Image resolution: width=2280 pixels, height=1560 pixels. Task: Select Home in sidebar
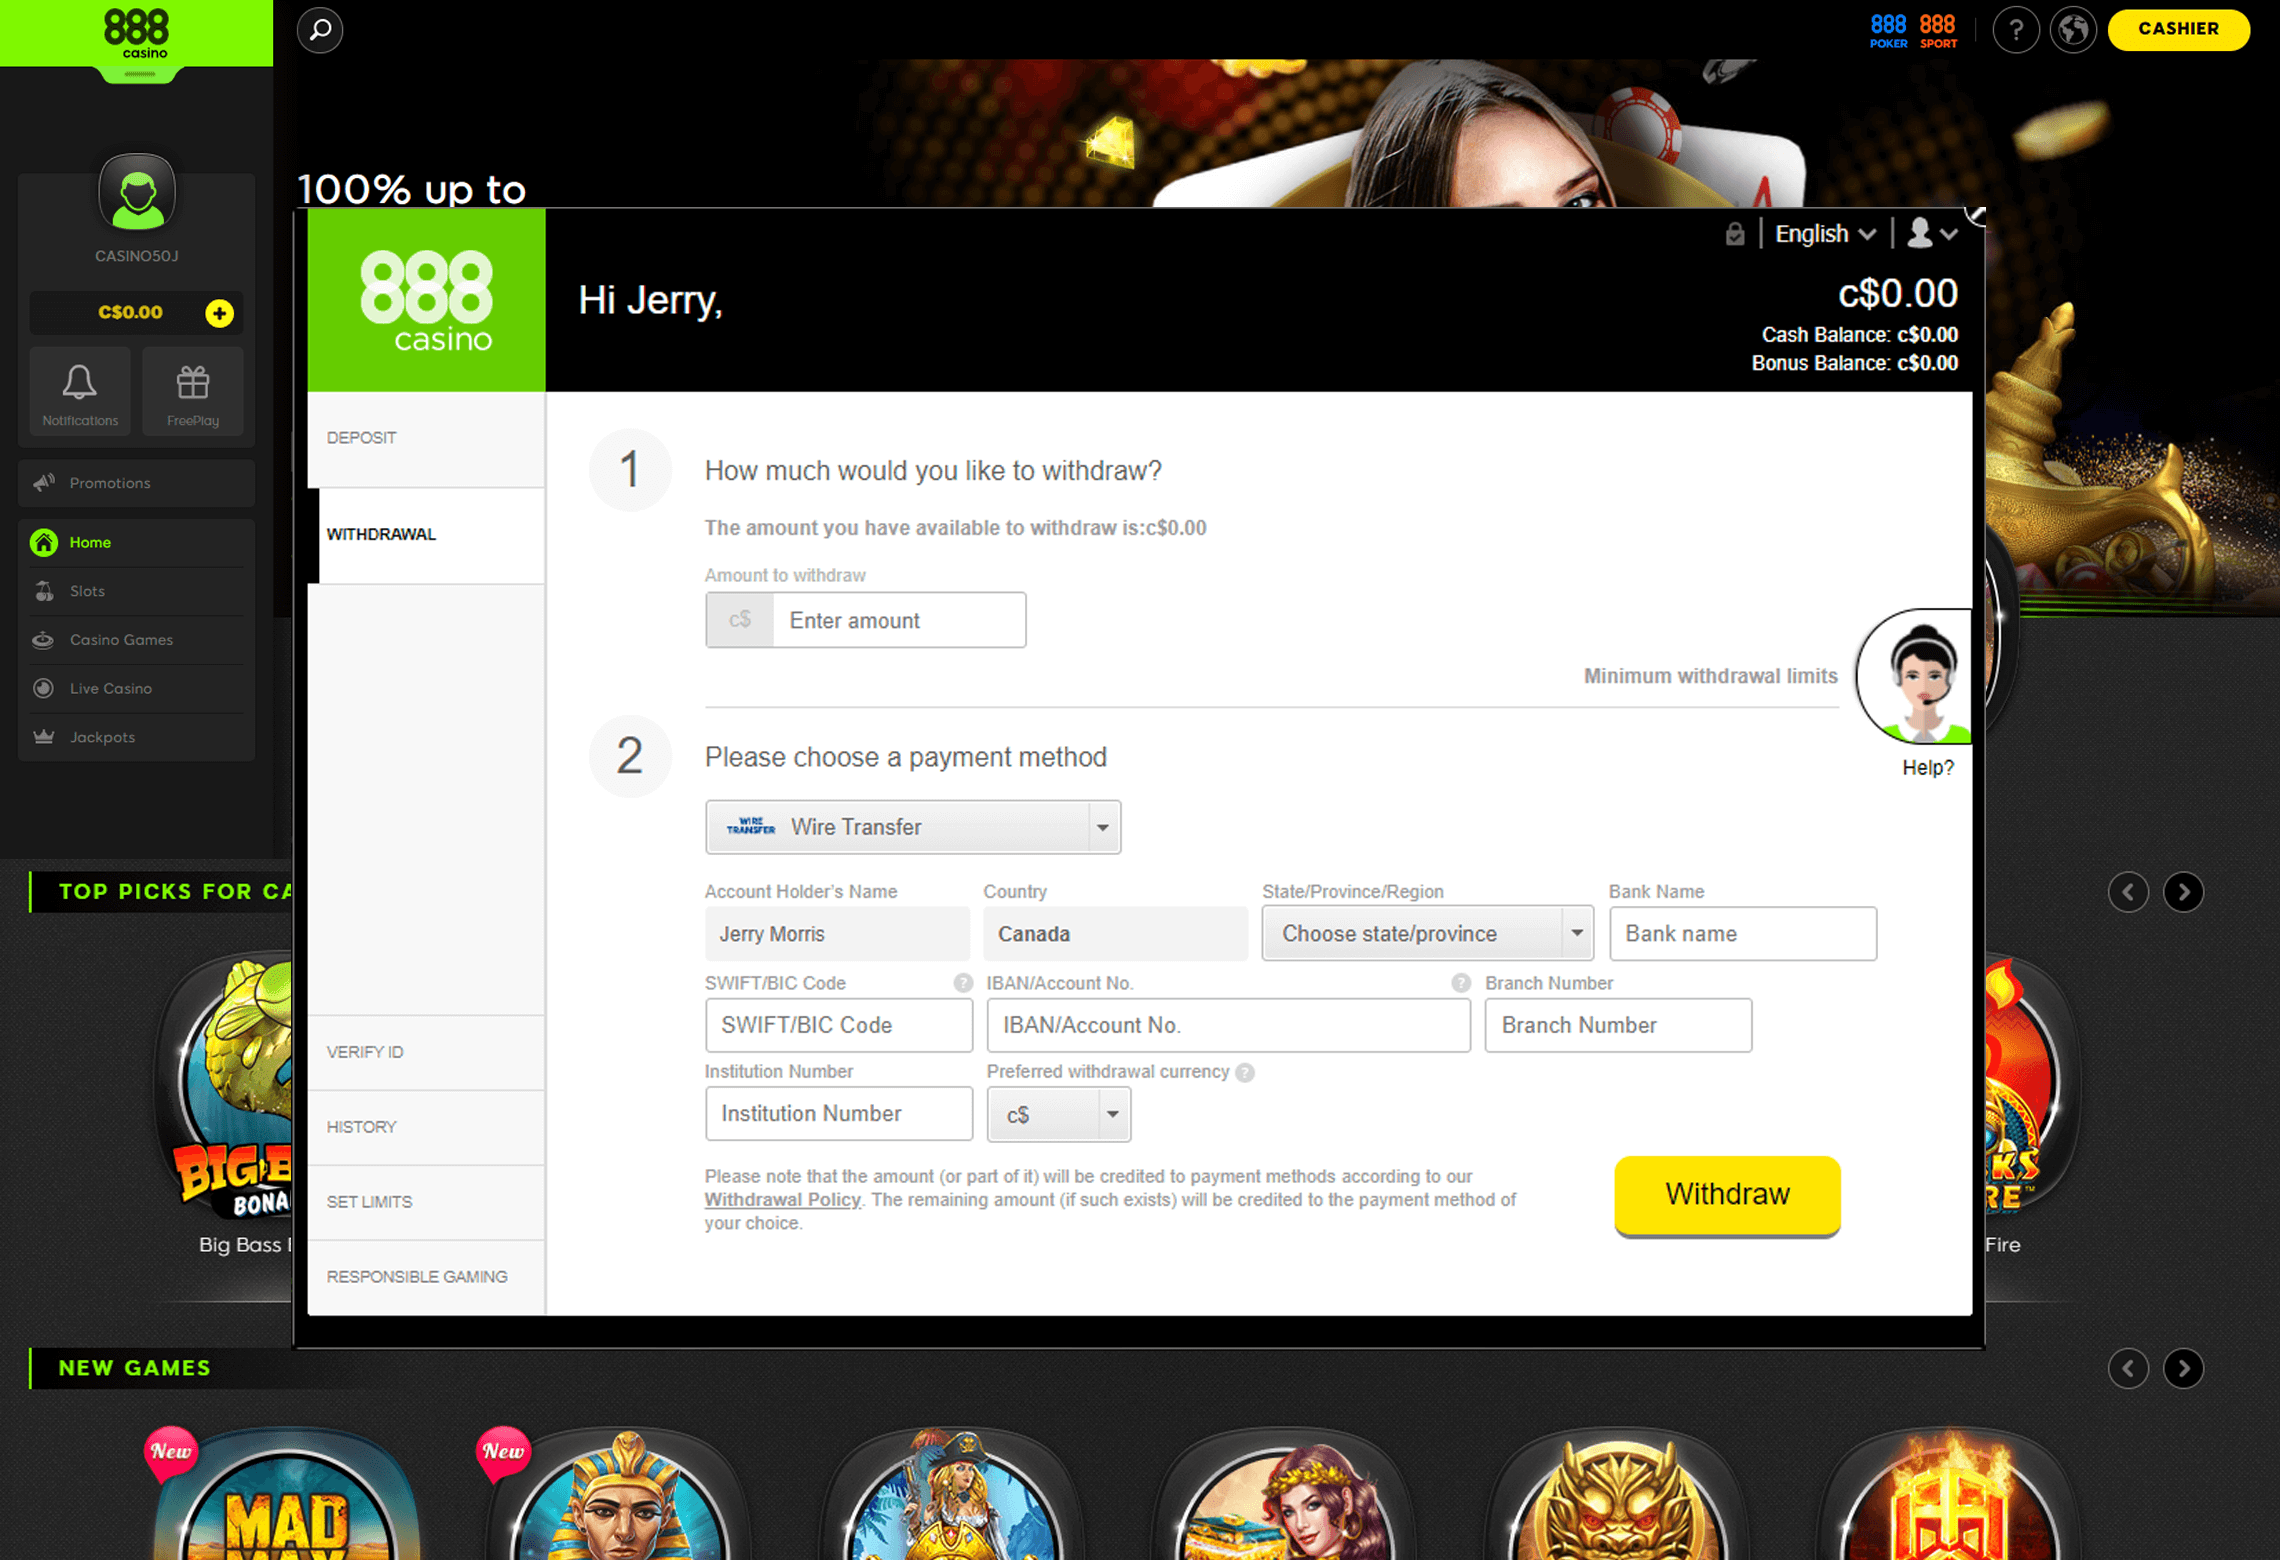137,542
